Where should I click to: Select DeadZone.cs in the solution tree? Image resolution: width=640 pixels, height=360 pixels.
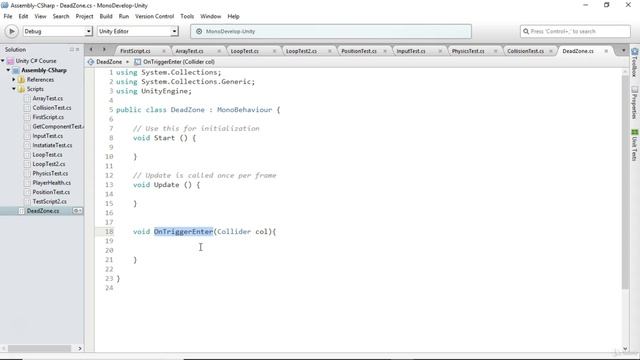[42, 211]
